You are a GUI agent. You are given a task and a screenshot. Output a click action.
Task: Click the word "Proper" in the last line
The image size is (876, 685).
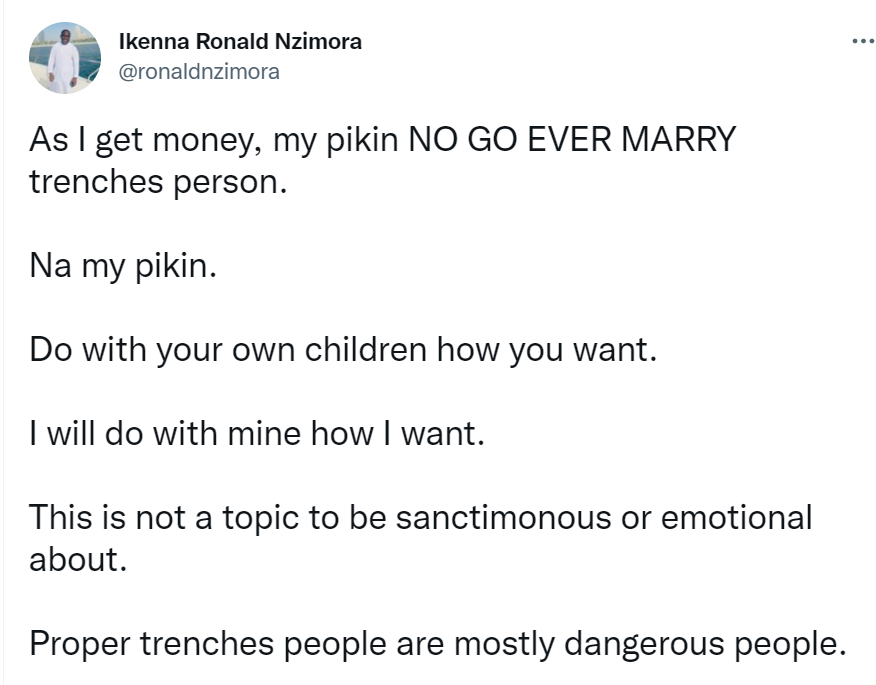[77, 643]
